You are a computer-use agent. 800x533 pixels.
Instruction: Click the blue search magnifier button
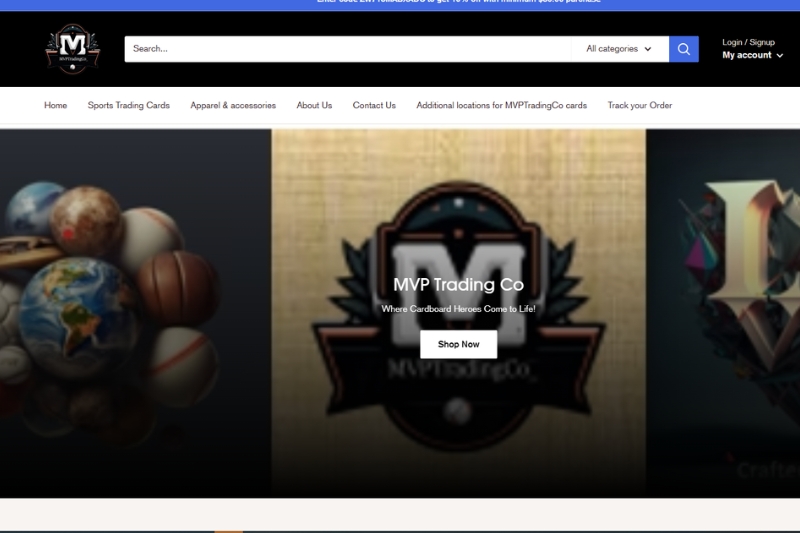pos(684,49)
